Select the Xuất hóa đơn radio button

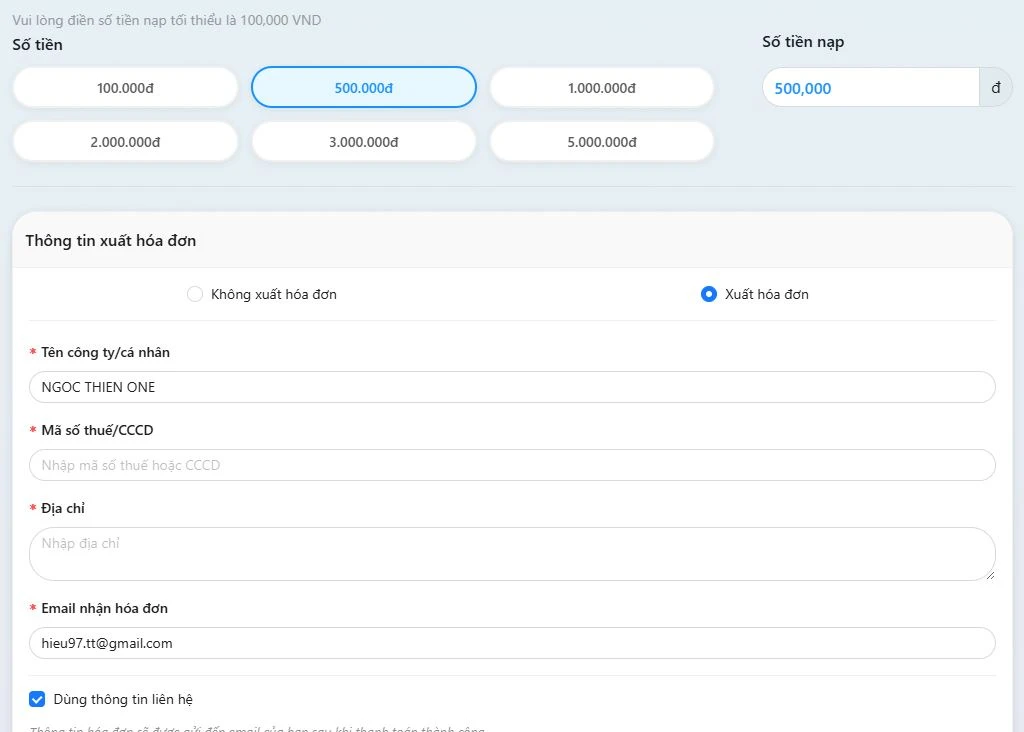(709, 294)
